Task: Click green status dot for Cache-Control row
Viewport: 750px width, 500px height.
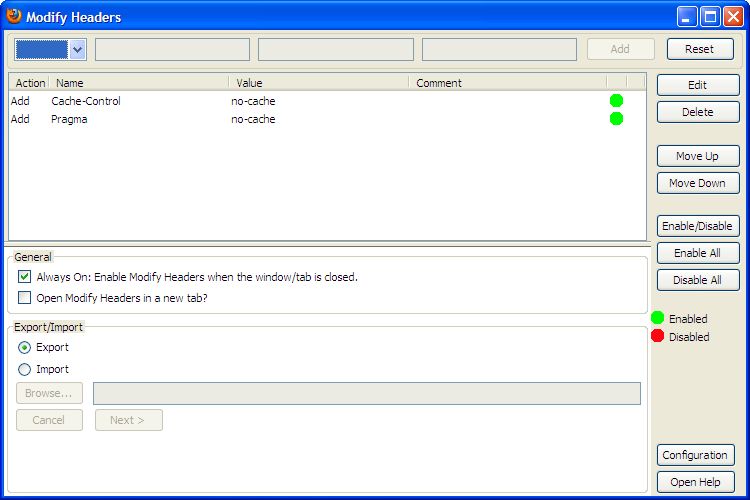Action: tap(616, 101)
